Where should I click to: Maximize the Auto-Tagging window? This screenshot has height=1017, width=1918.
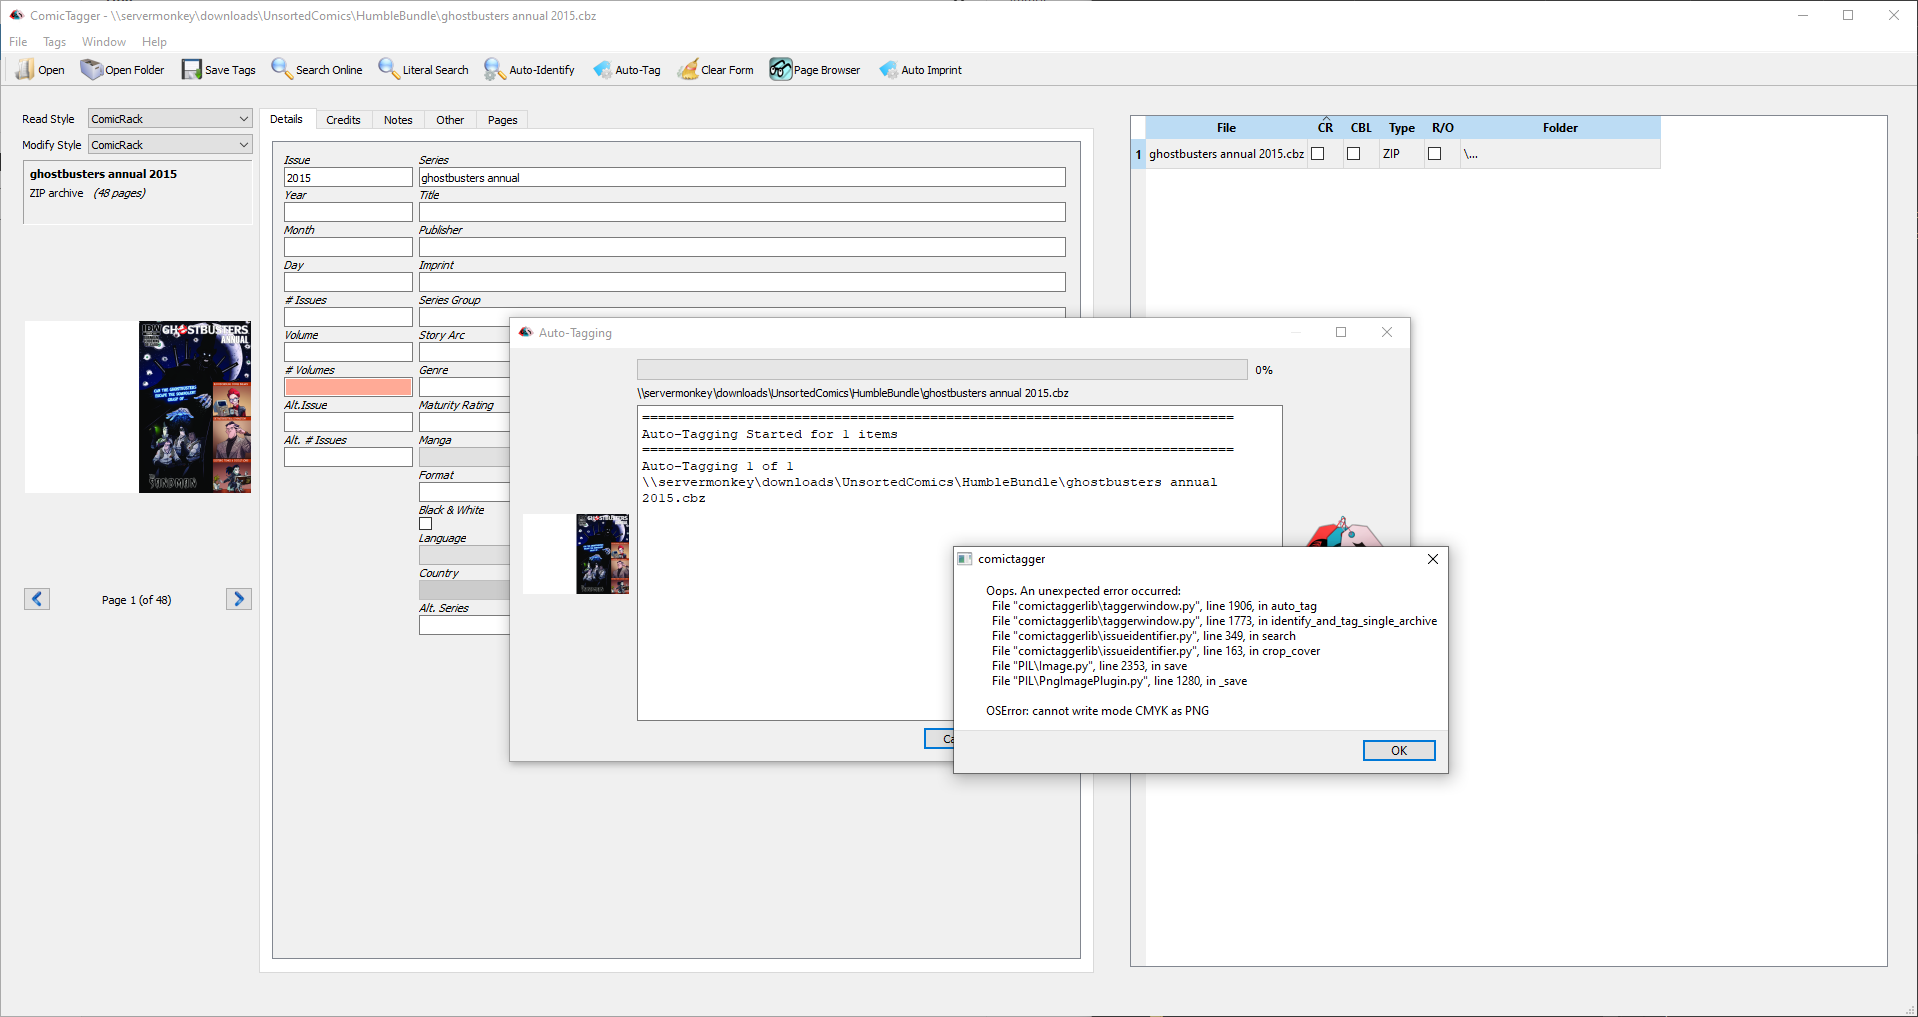(1341, 332)
